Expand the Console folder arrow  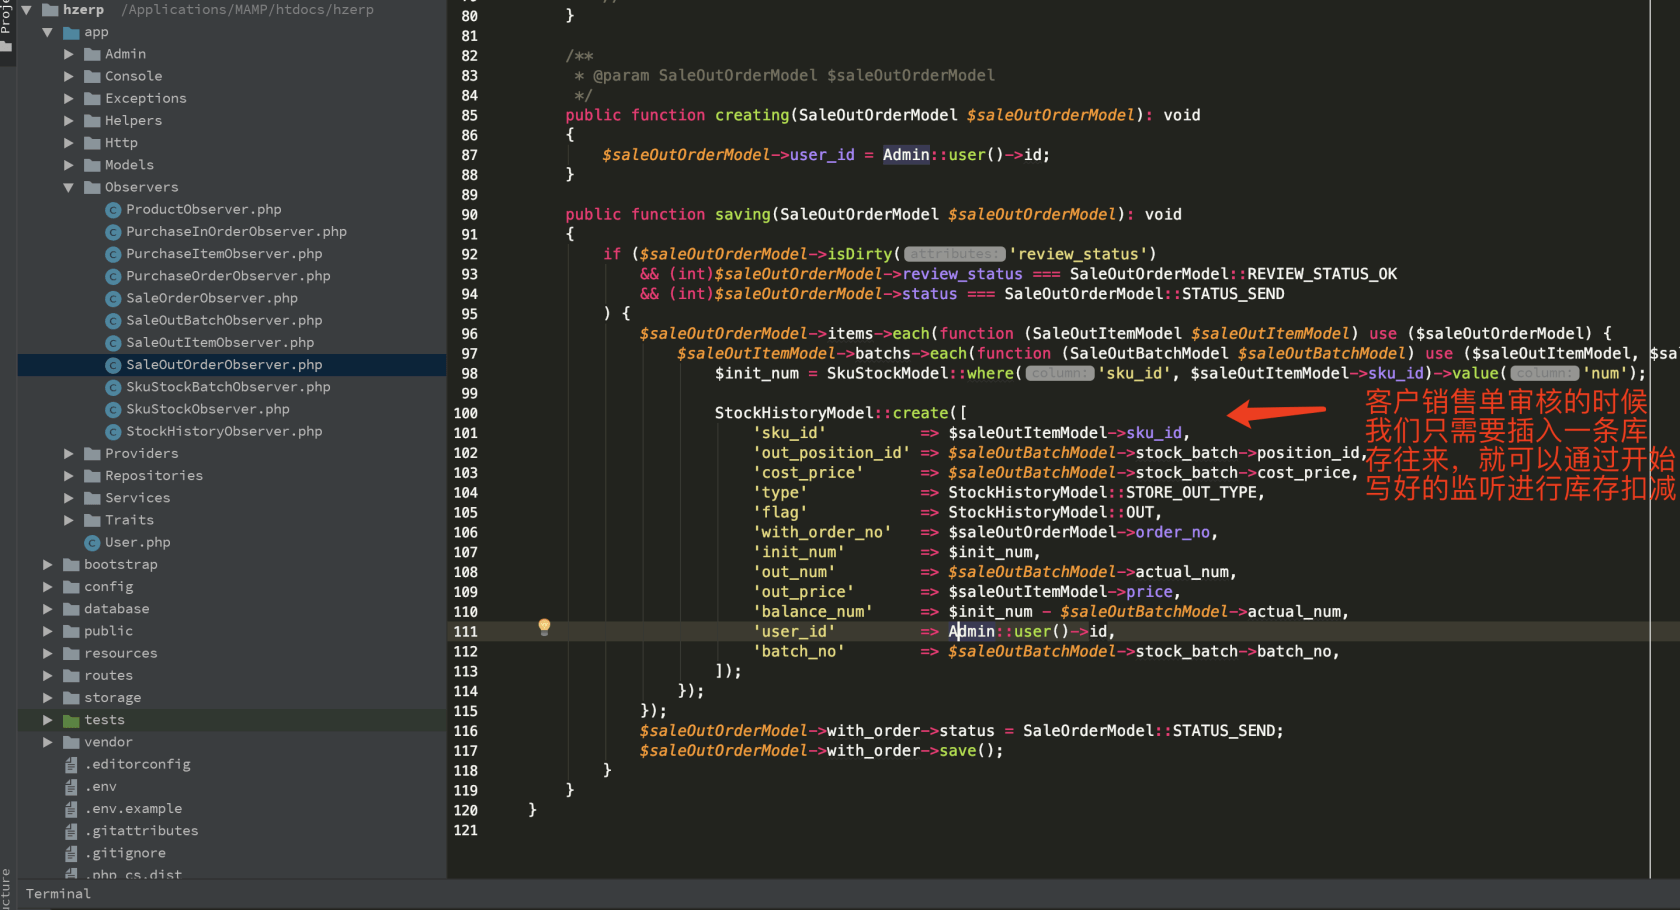coord(69,76)
